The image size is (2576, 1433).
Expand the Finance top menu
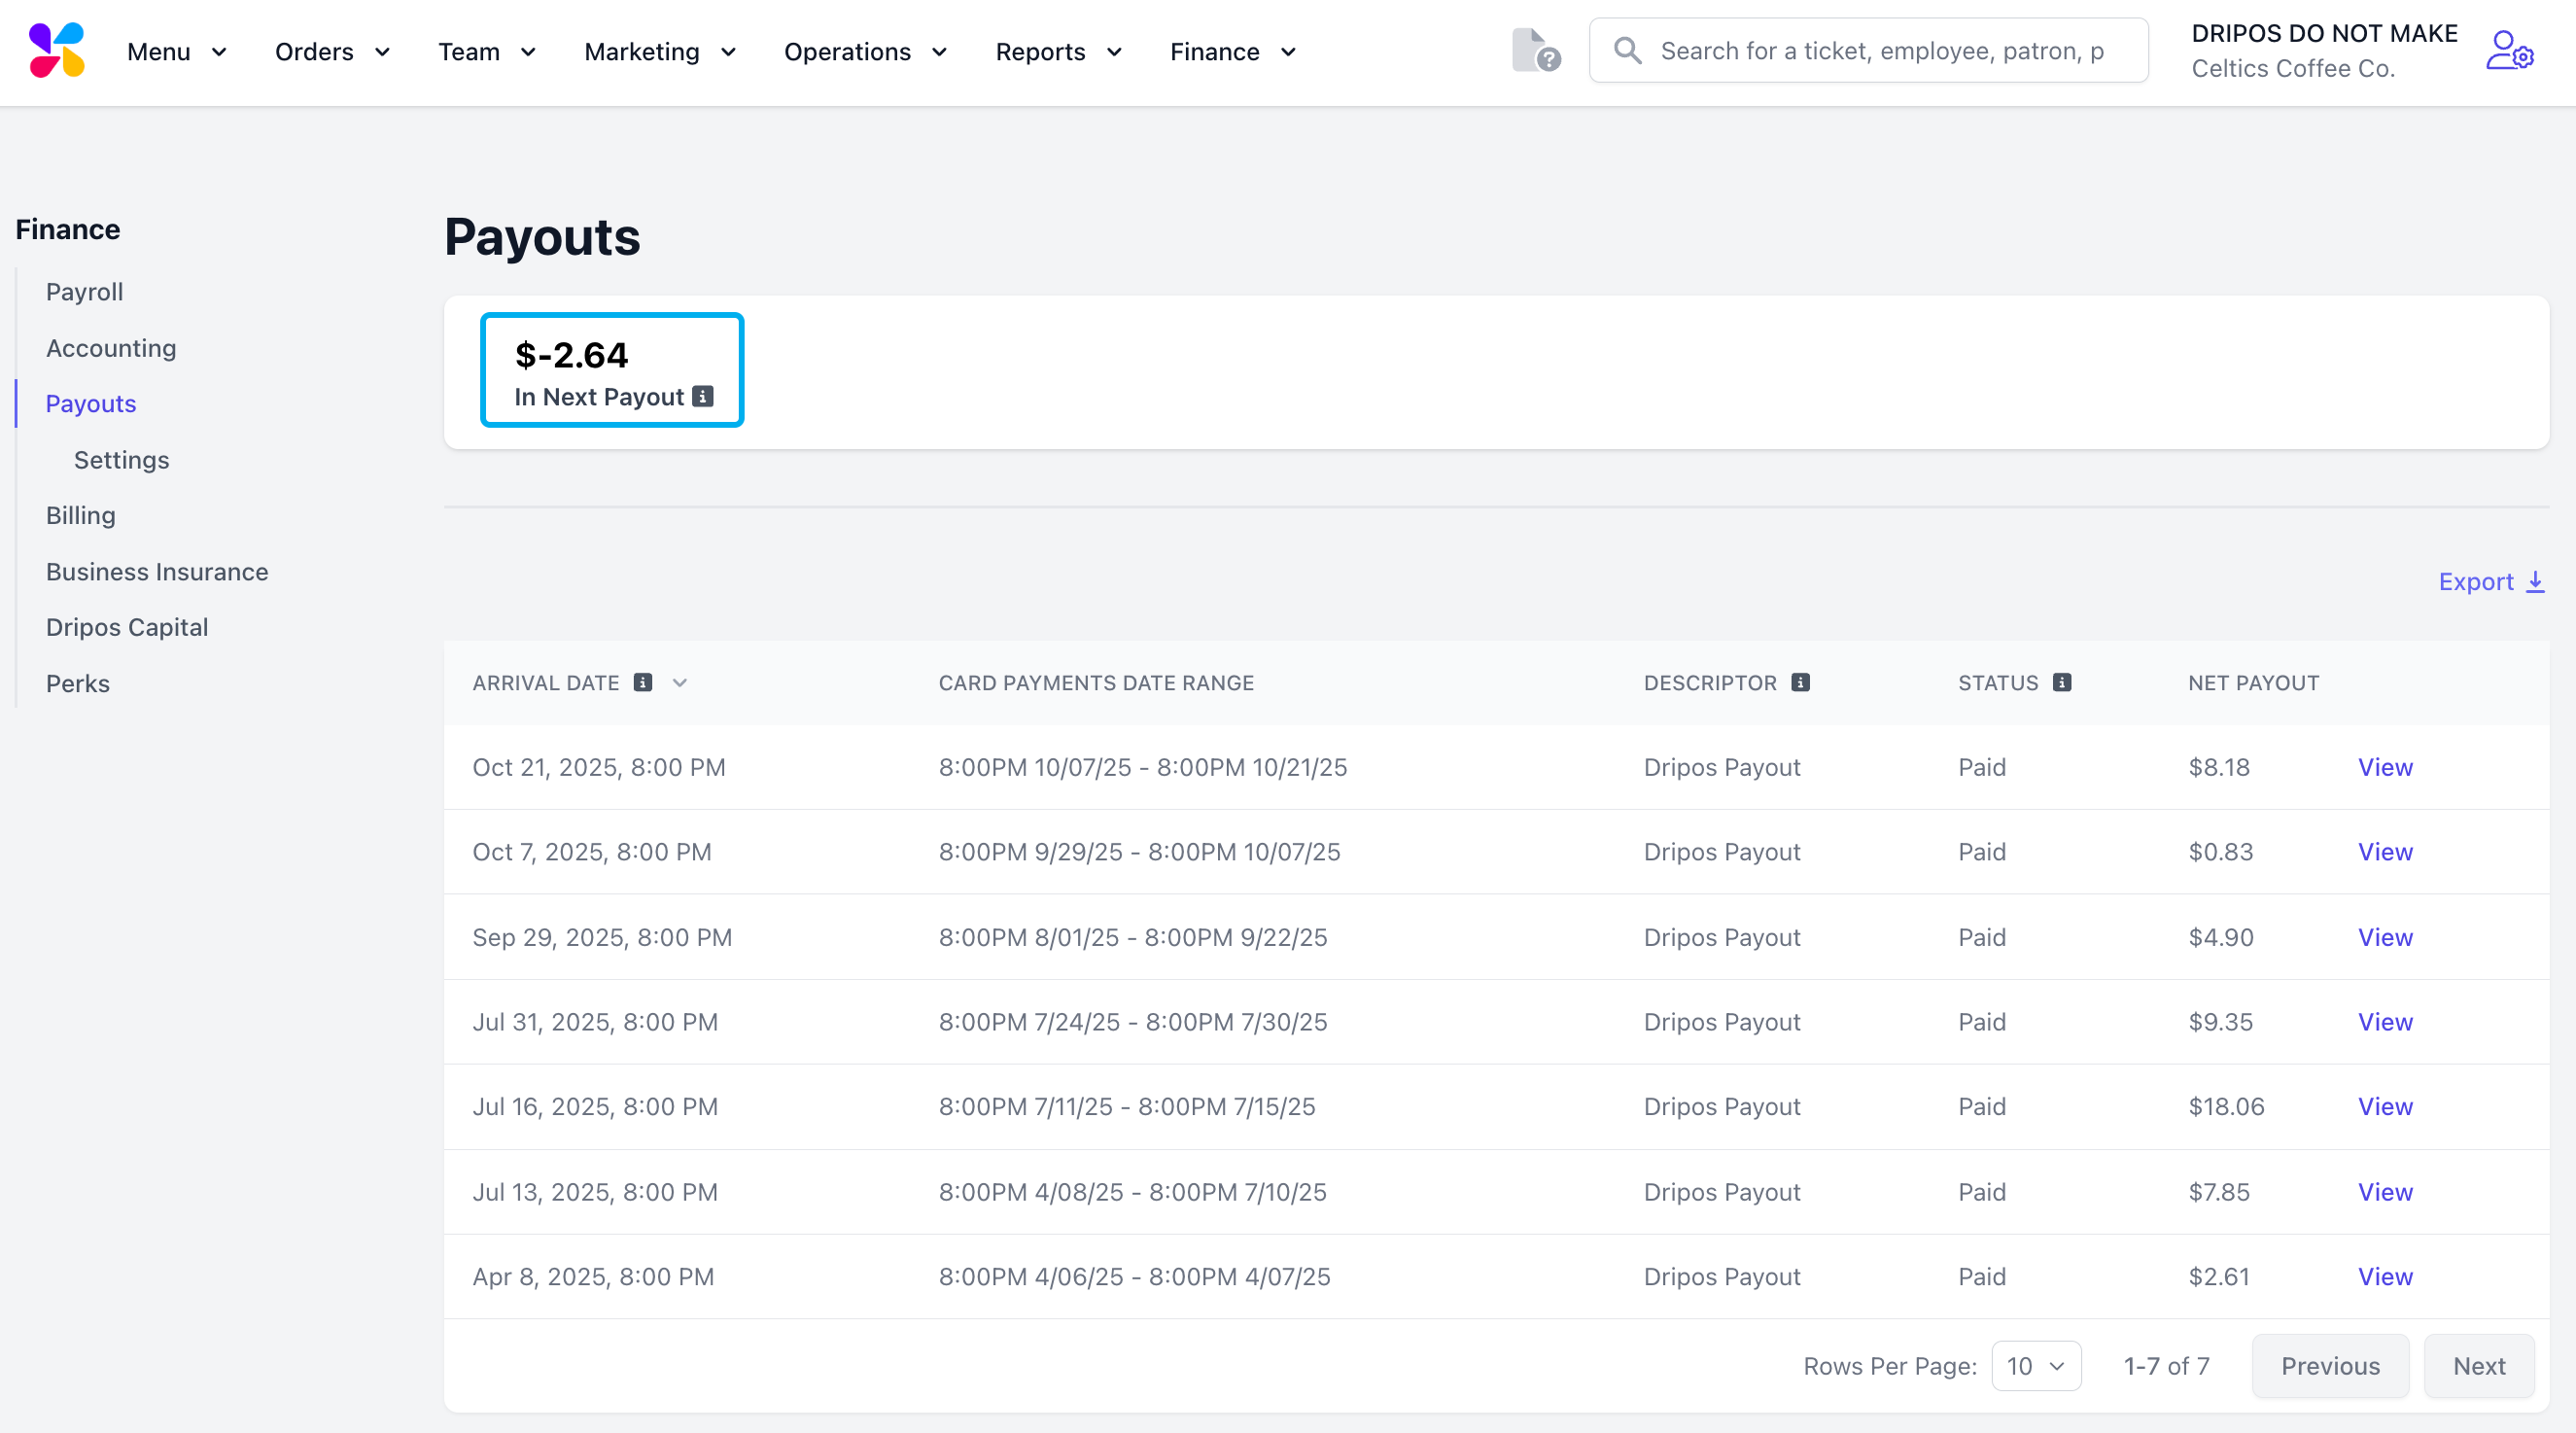coord(1232,52)
